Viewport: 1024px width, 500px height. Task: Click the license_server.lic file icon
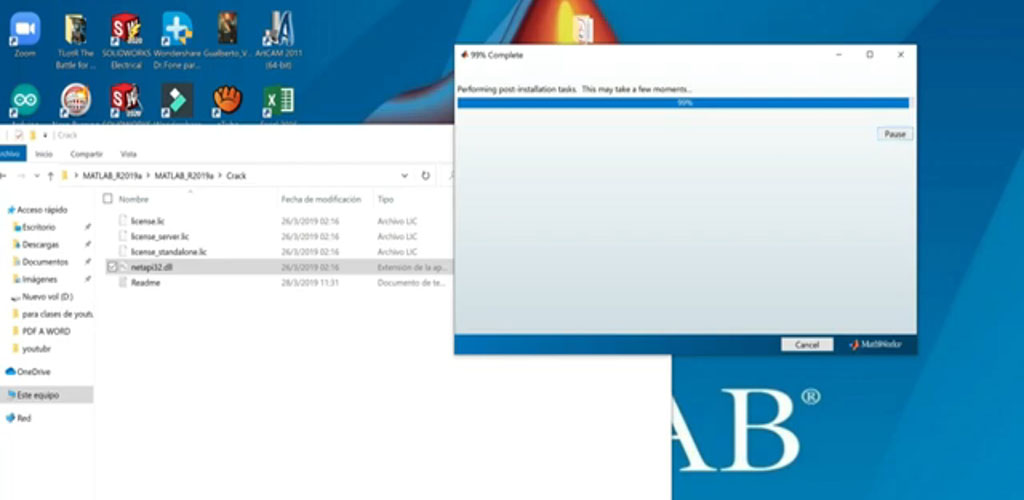[123, 236]
